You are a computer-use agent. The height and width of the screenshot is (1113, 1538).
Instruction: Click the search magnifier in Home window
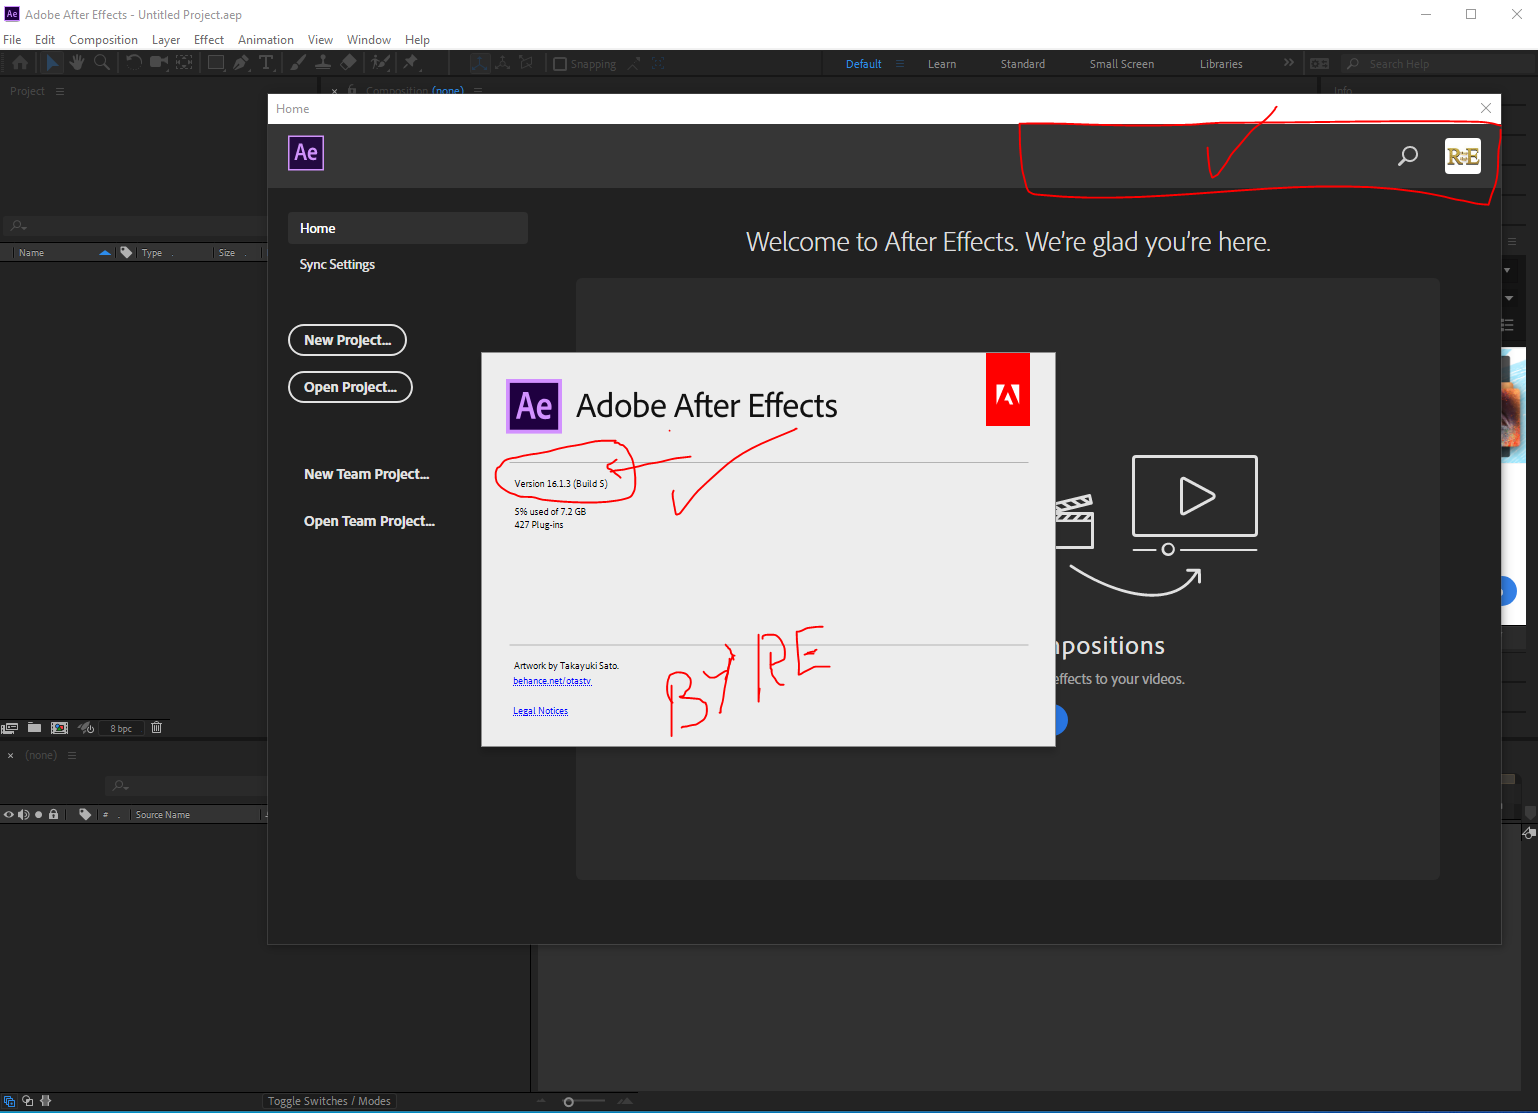(1408, 156)
